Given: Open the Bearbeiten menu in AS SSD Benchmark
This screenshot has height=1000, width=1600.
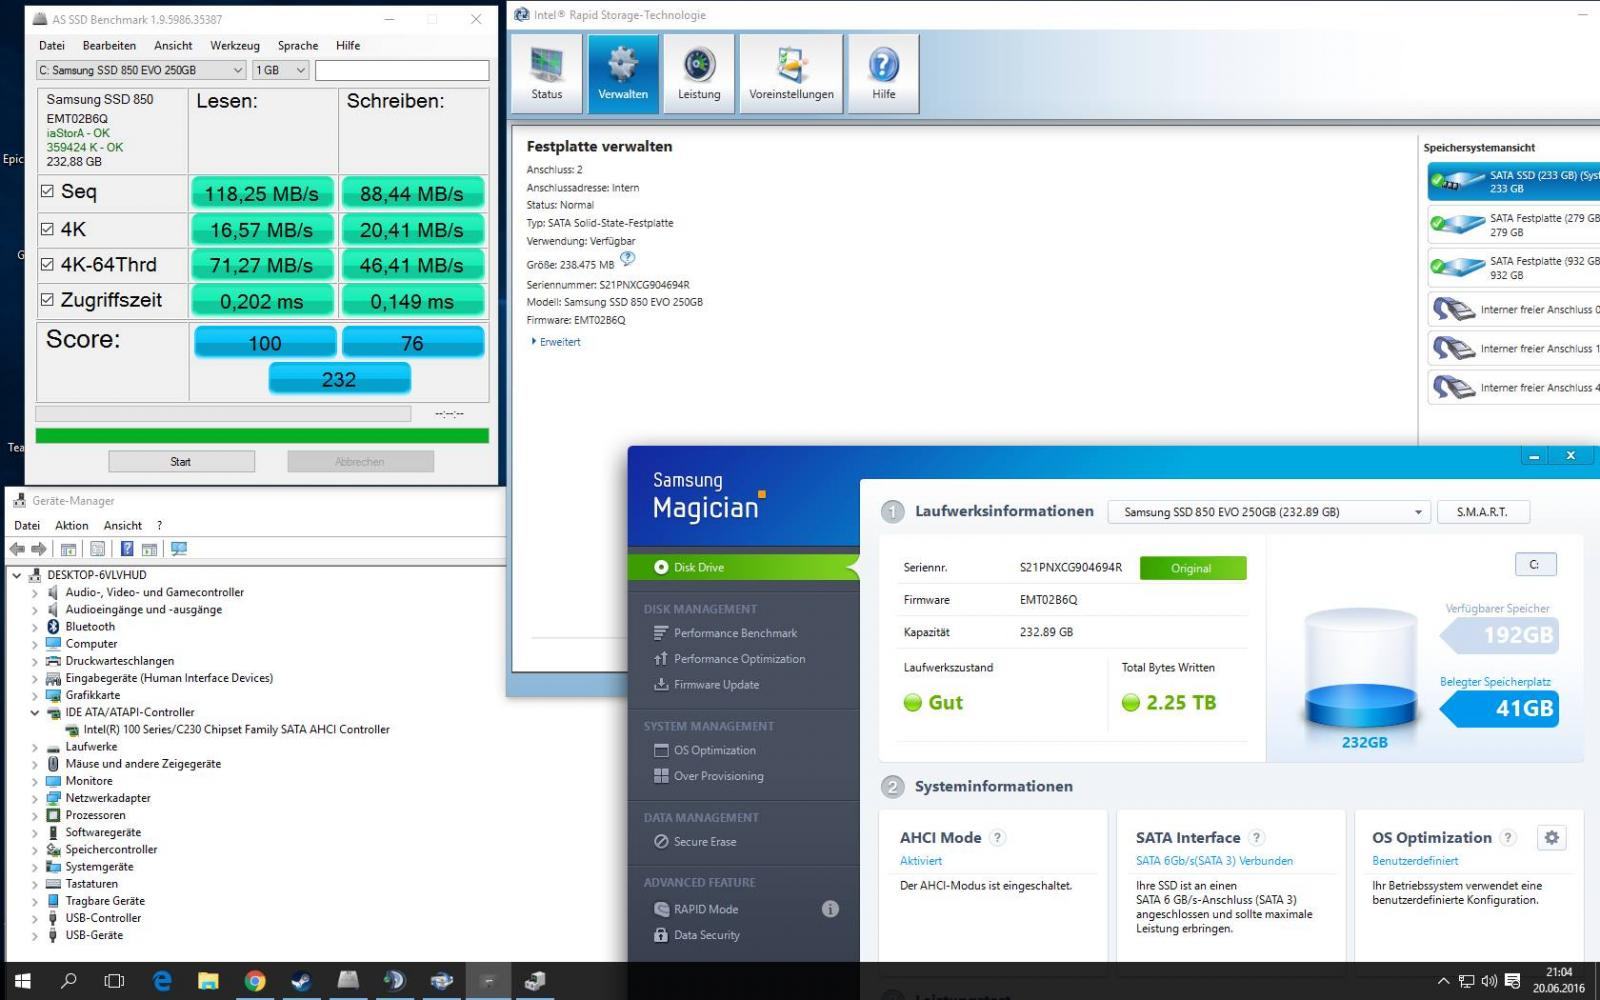Looking at the screenshot, I should pos(109,46).
